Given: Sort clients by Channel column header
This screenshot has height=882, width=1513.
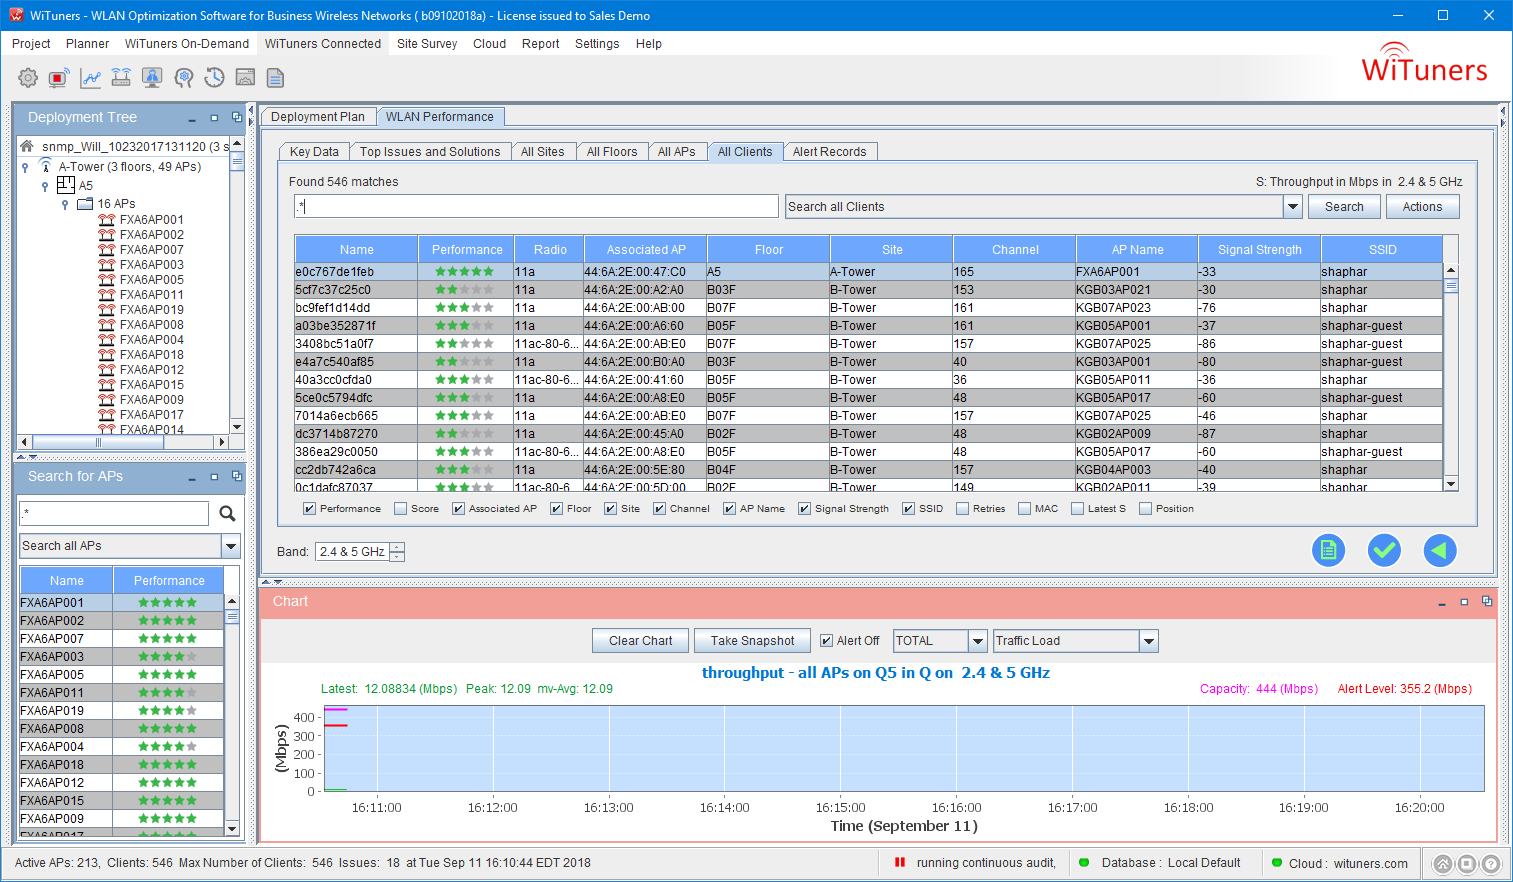Looking at the screenshot, I should pos(1015,250).
